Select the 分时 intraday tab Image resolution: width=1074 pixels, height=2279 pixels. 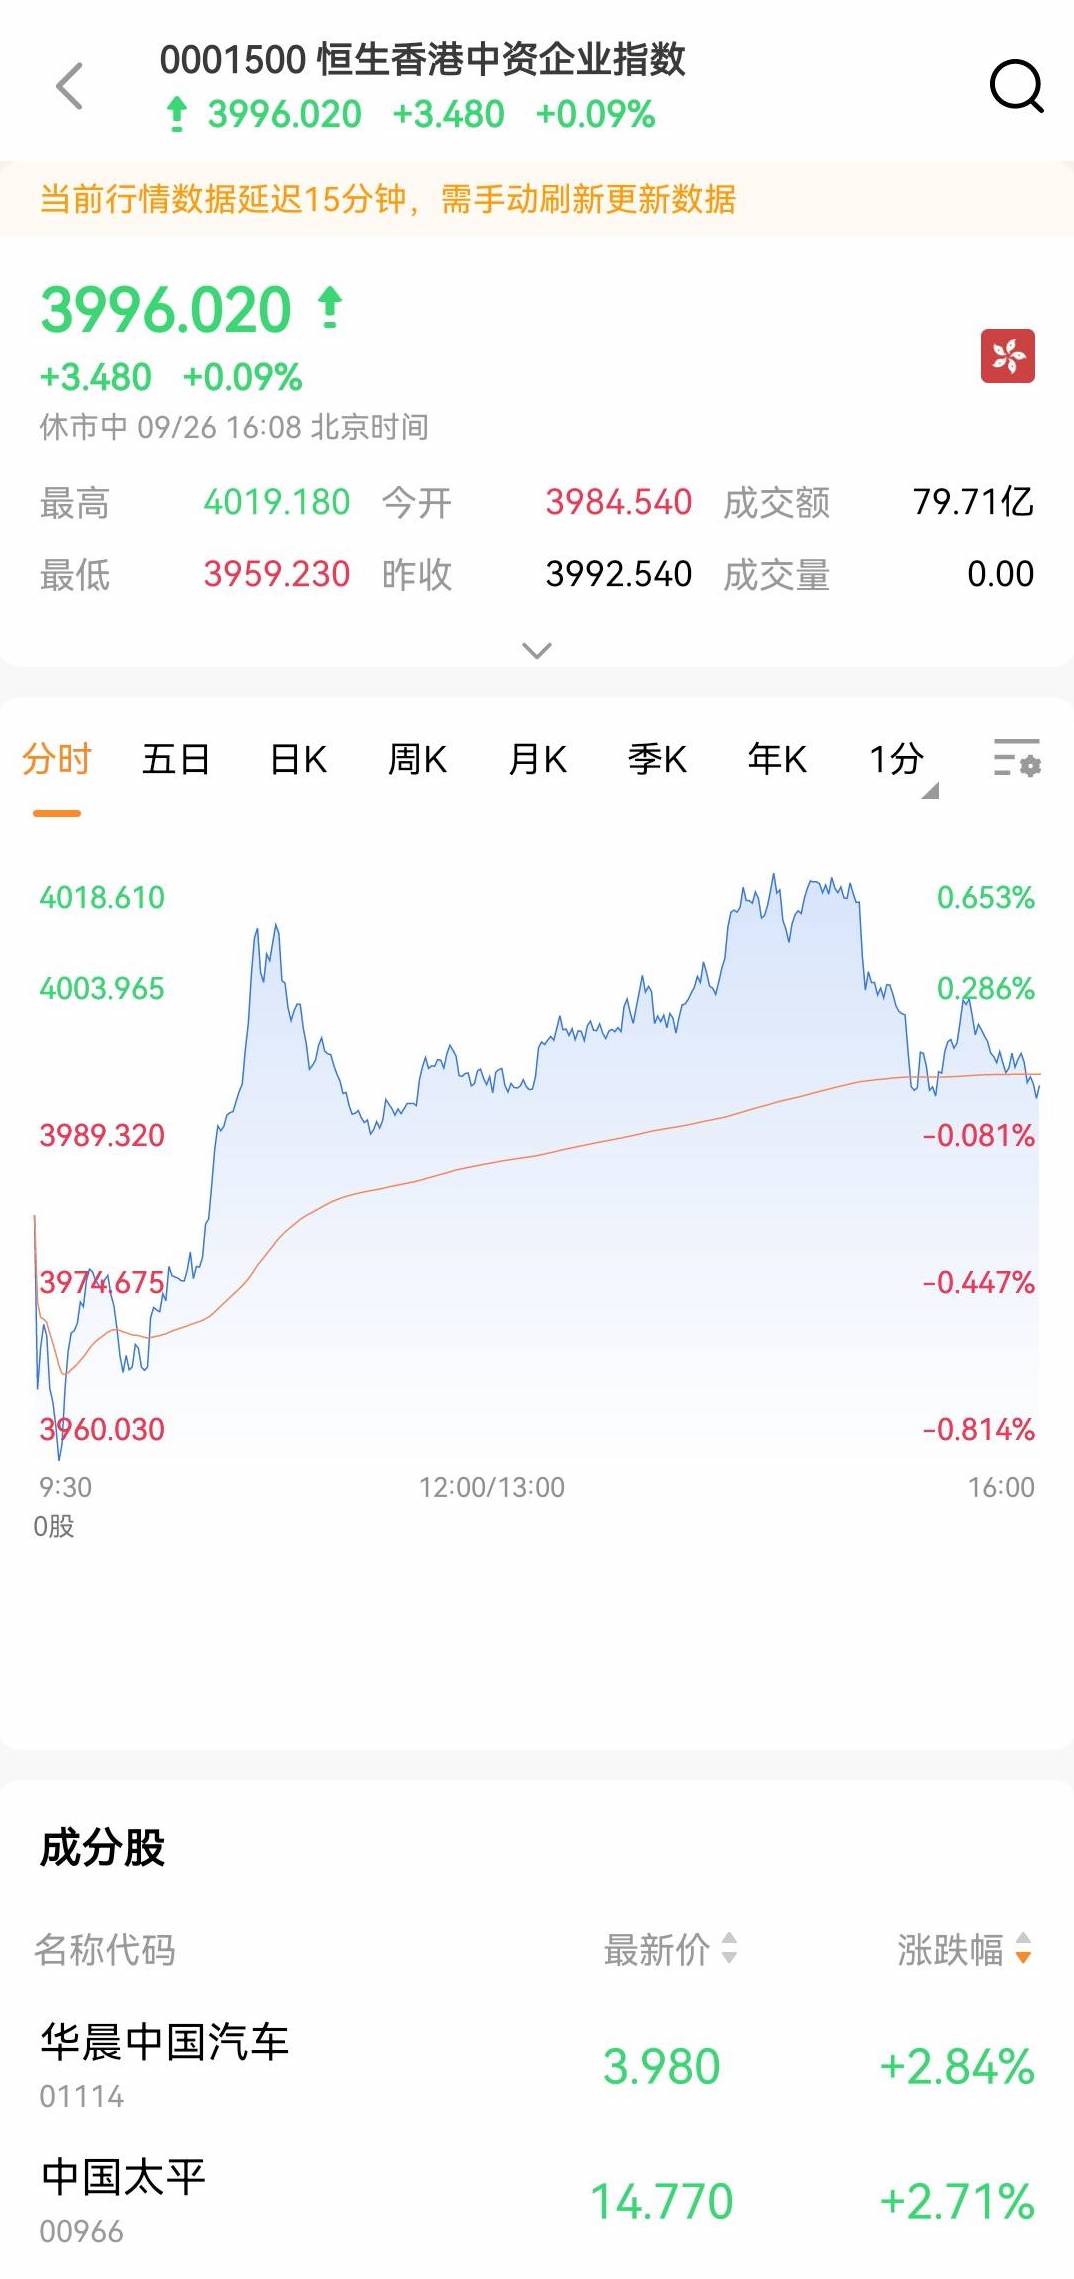(x=57, y=760)
